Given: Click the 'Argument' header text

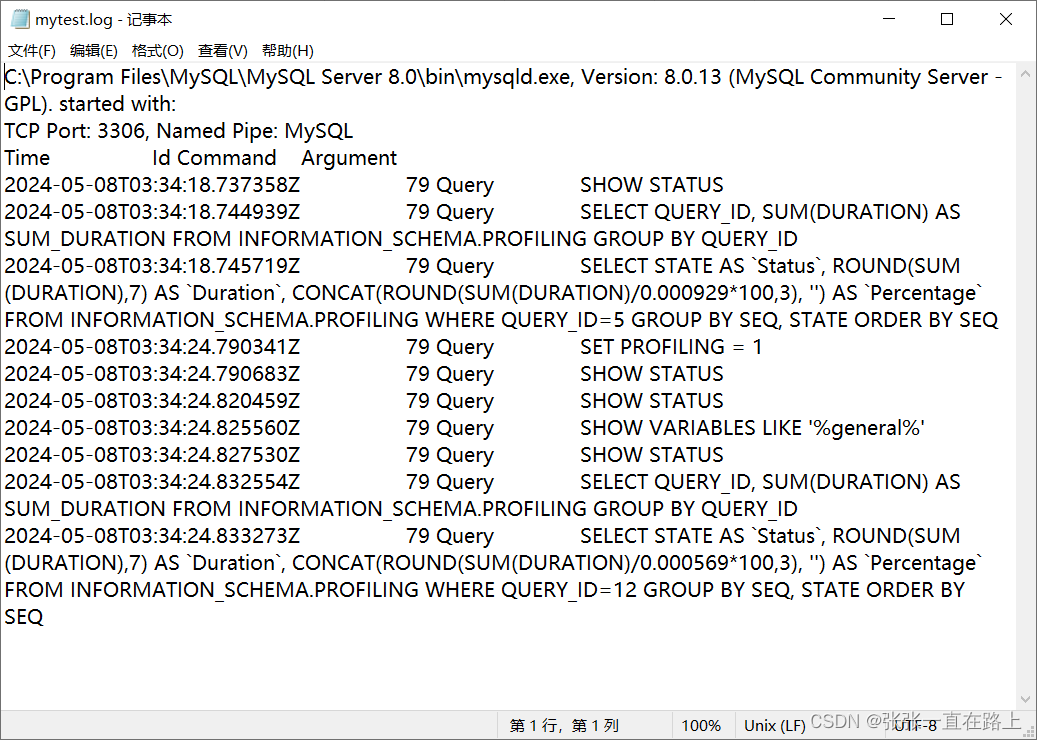Looking at the screenshot, I should (349, 158).
